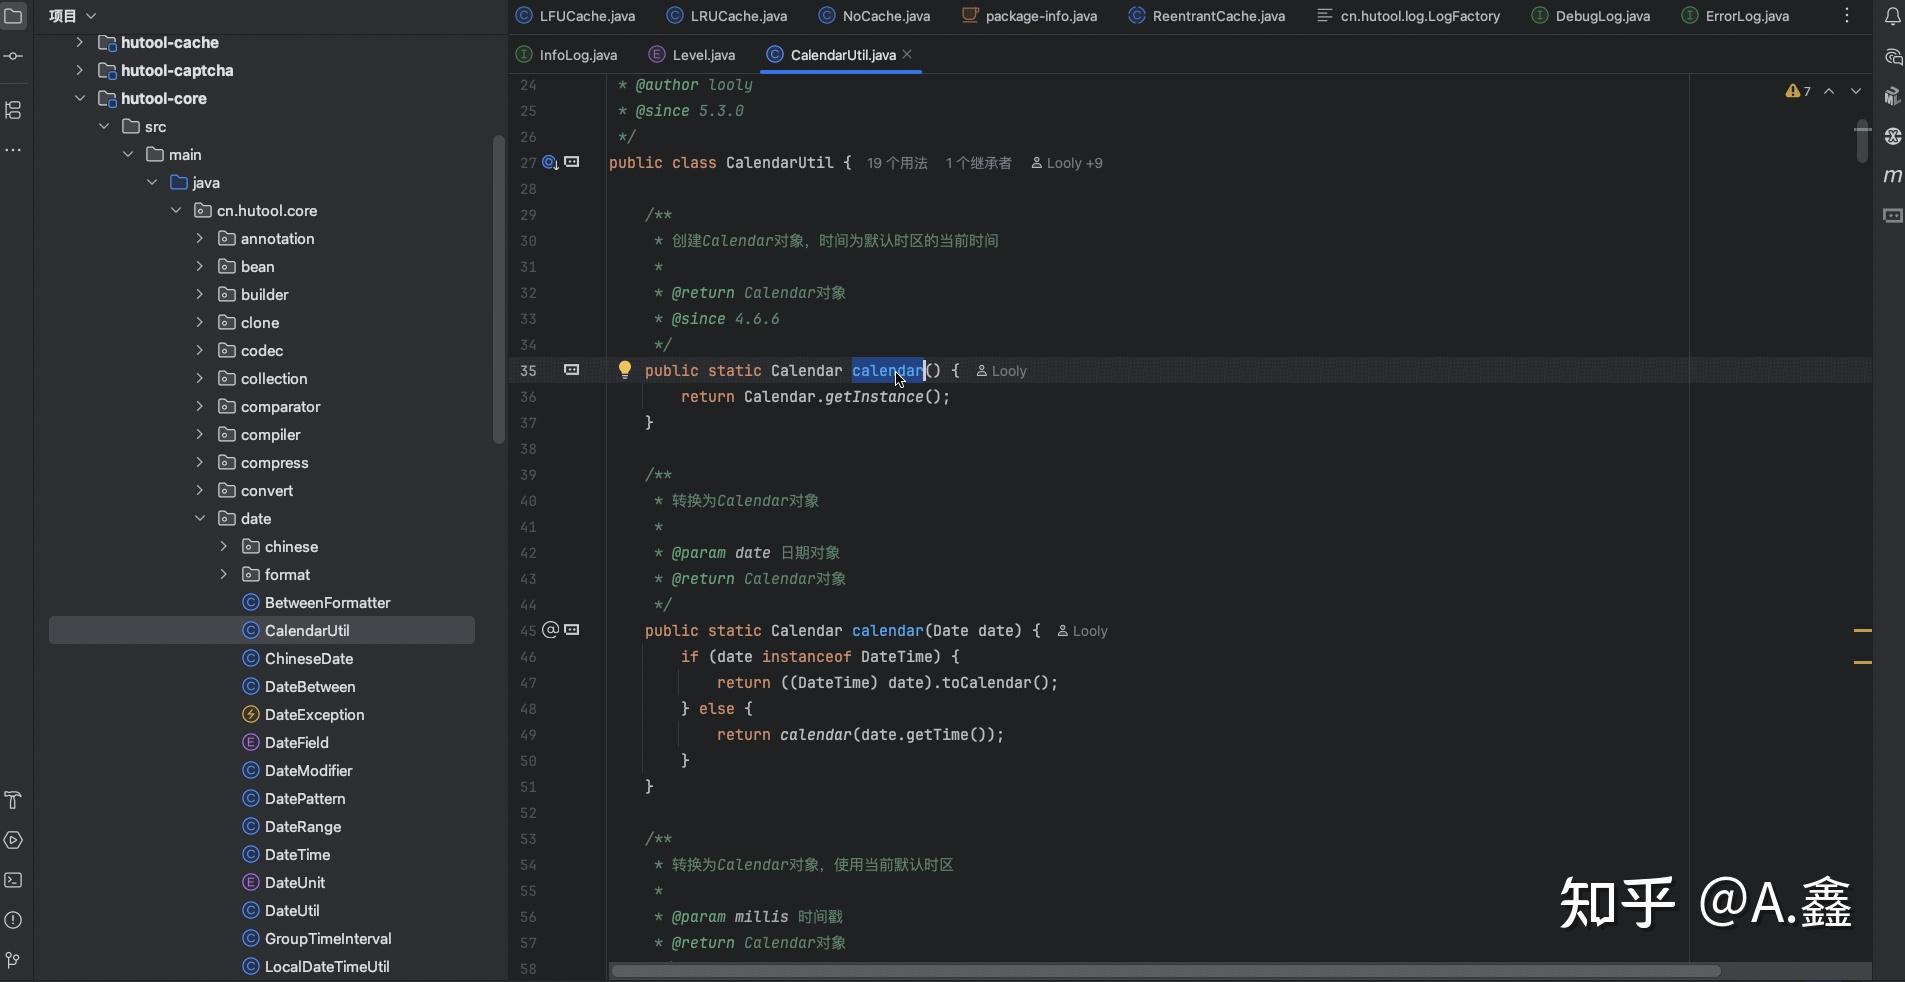Switch to the ReentrantCache.java tab

1206,16
